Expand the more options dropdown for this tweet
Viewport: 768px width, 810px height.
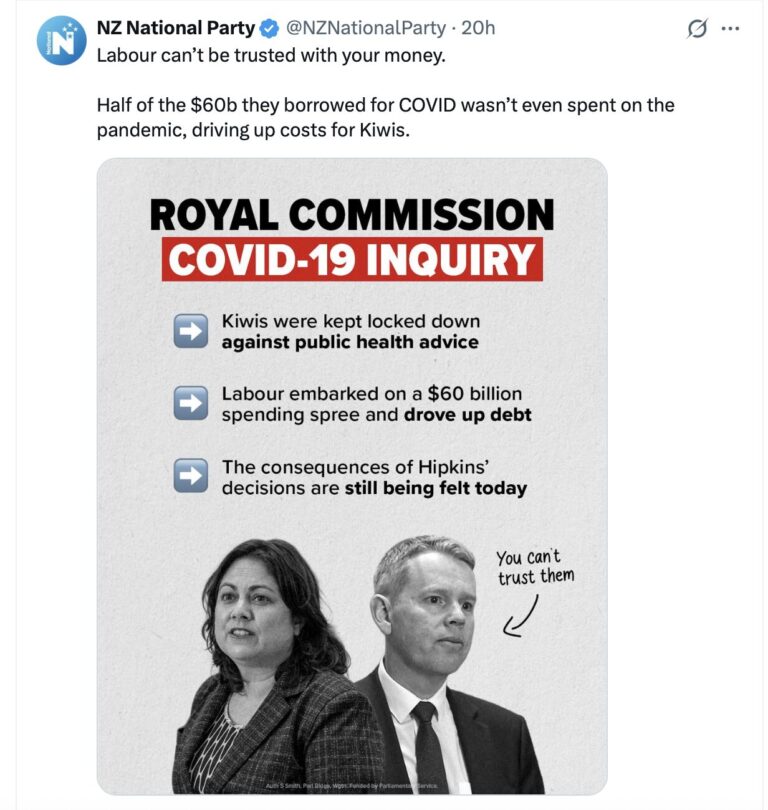[x=731, y=26]
